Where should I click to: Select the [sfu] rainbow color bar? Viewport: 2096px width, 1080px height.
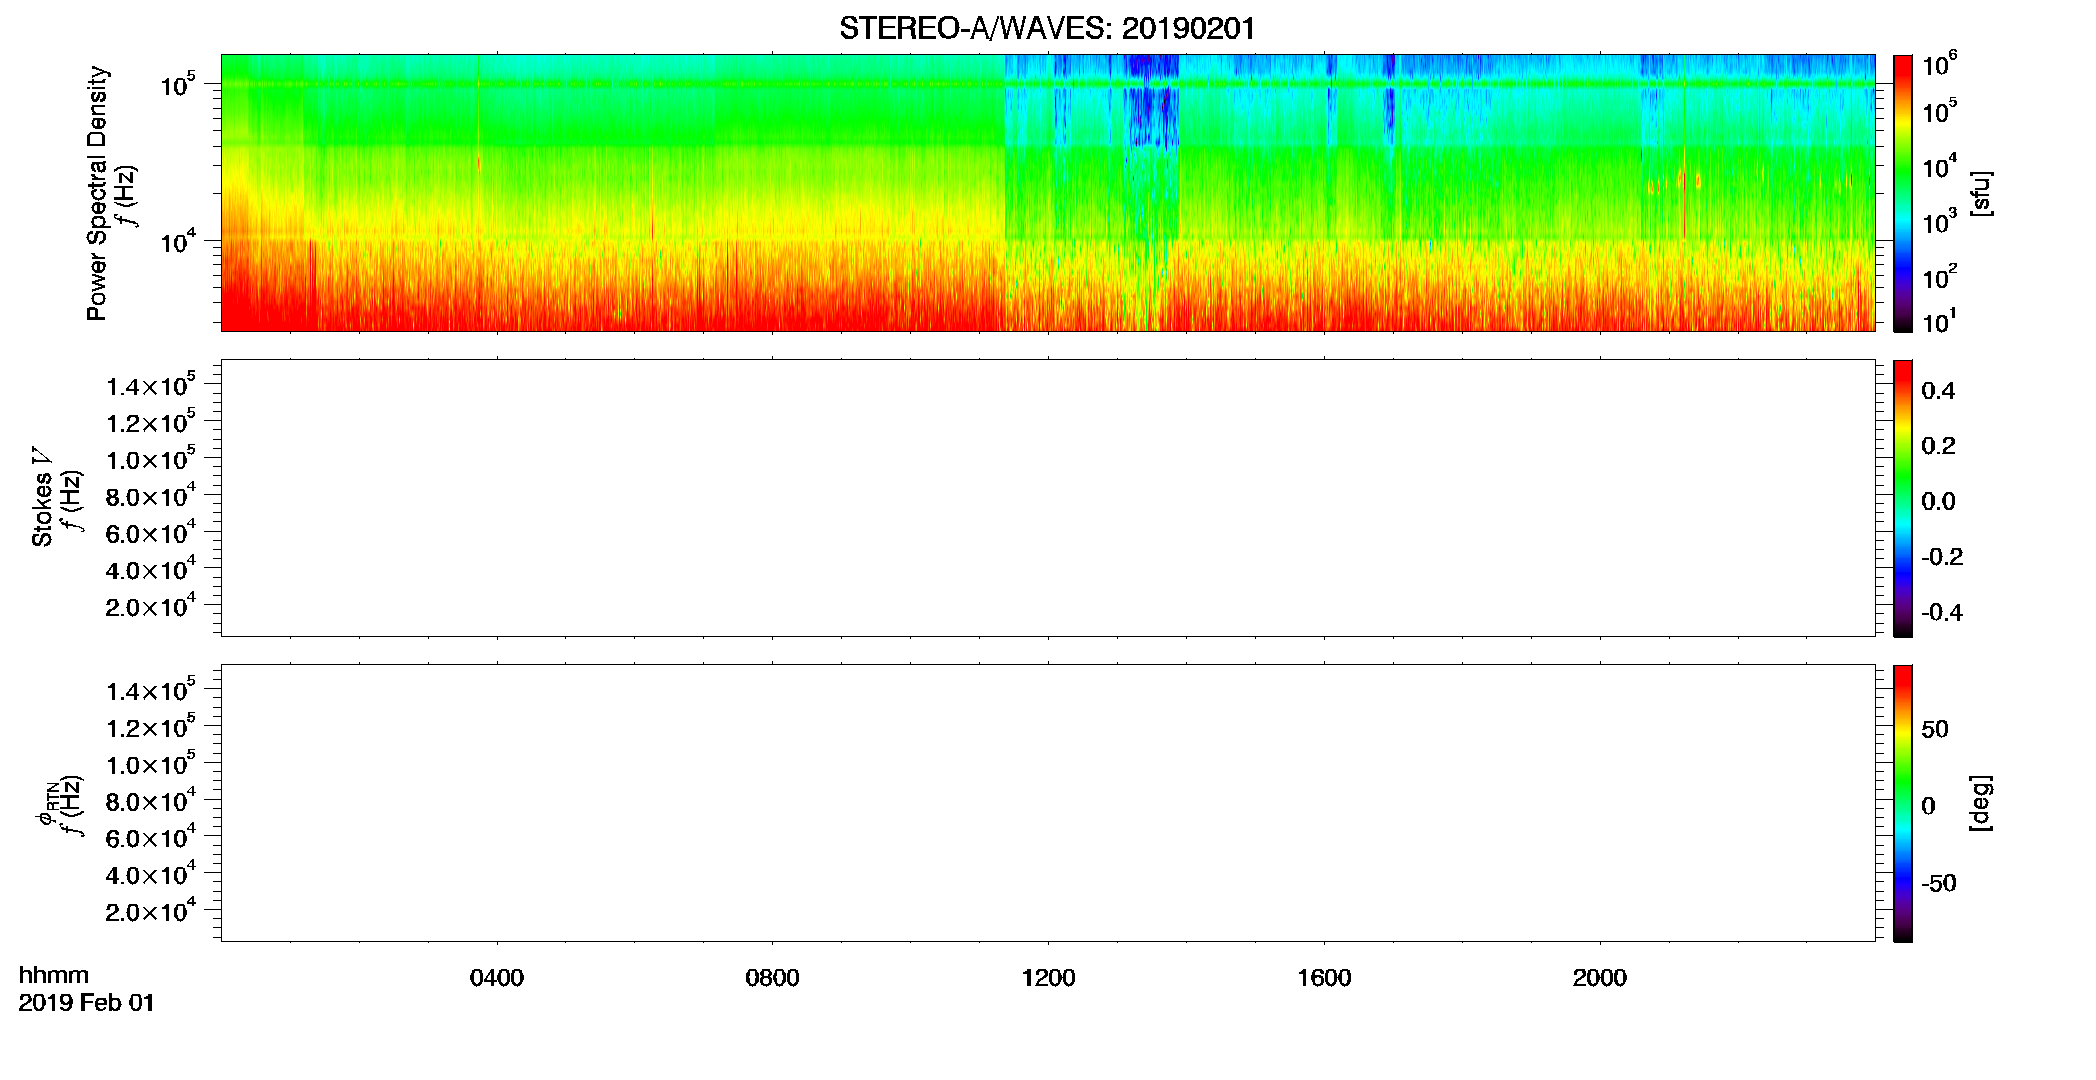pos(1902,192)
